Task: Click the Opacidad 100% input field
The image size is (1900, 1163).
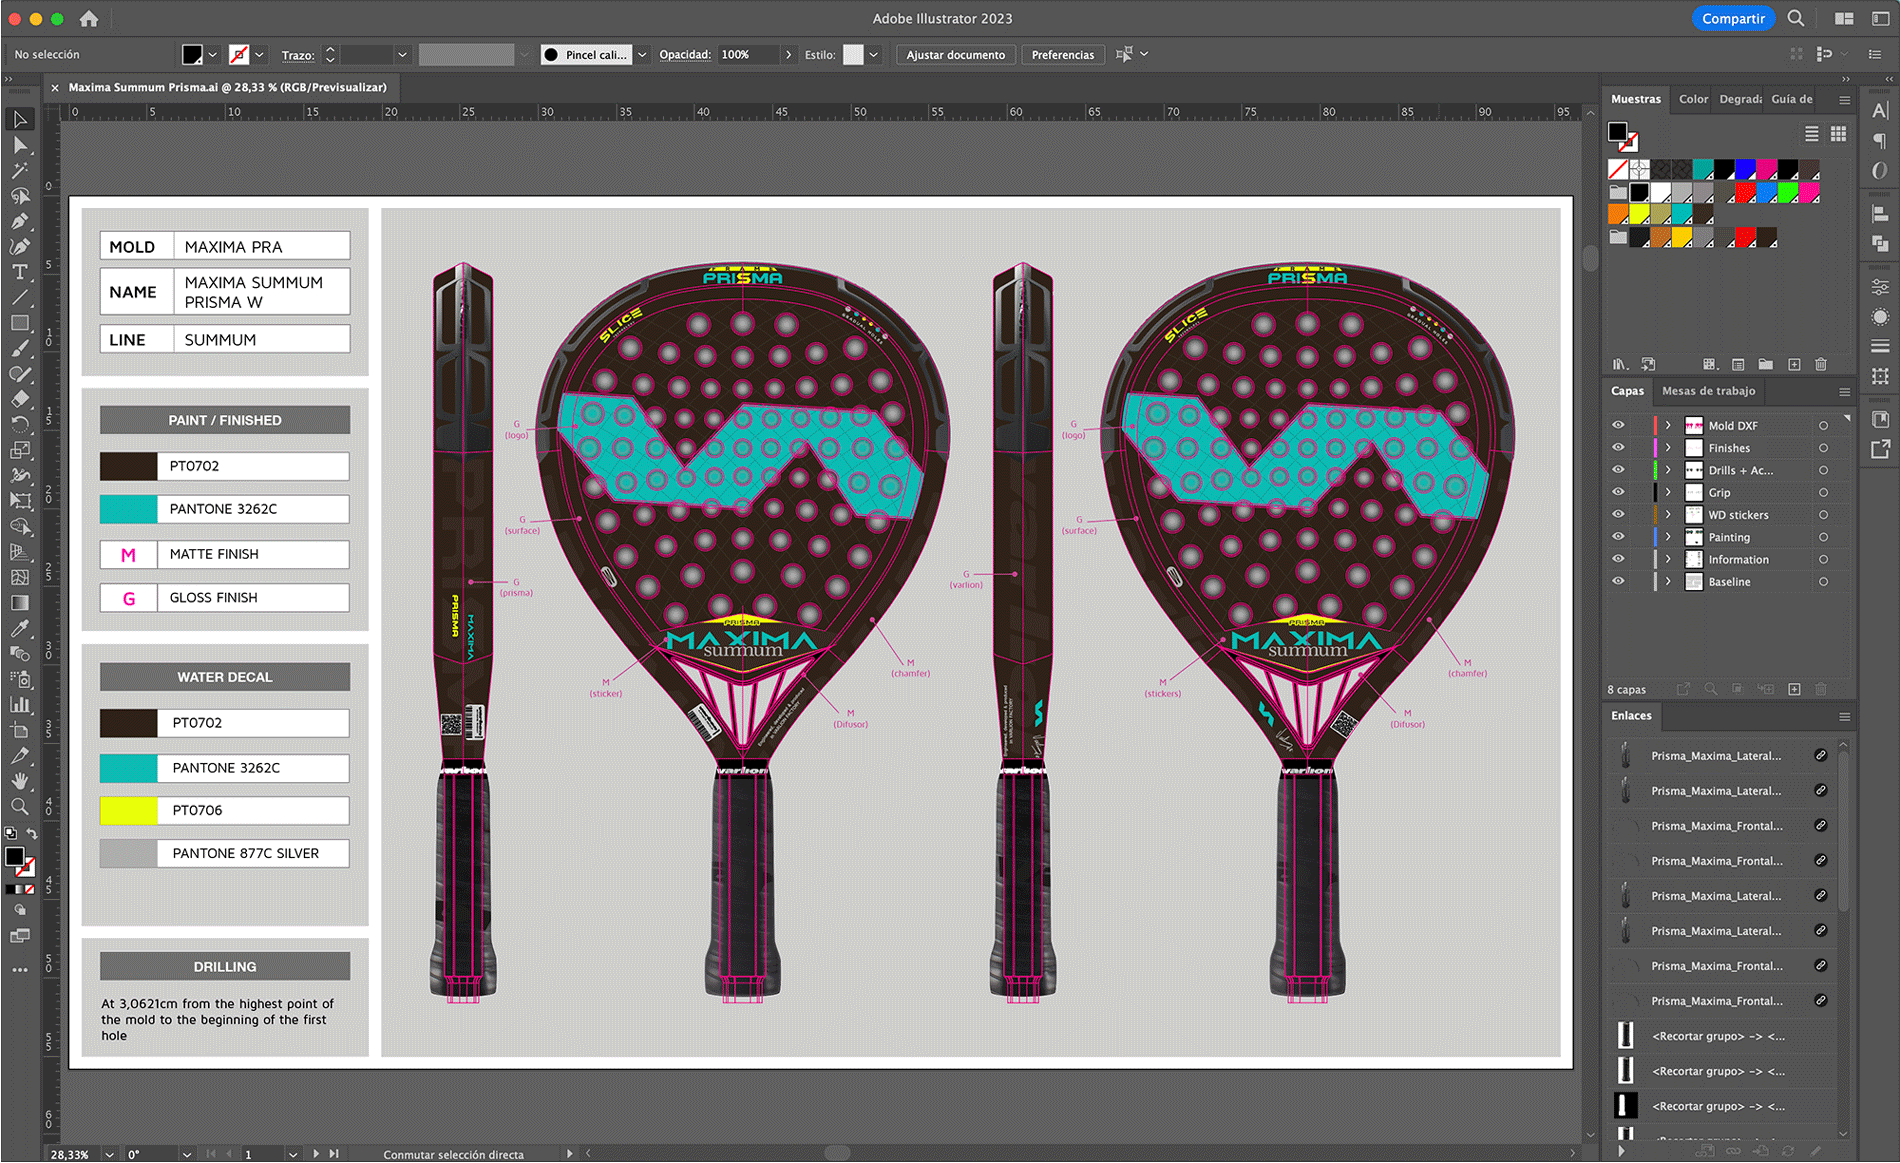Action: 748,55
